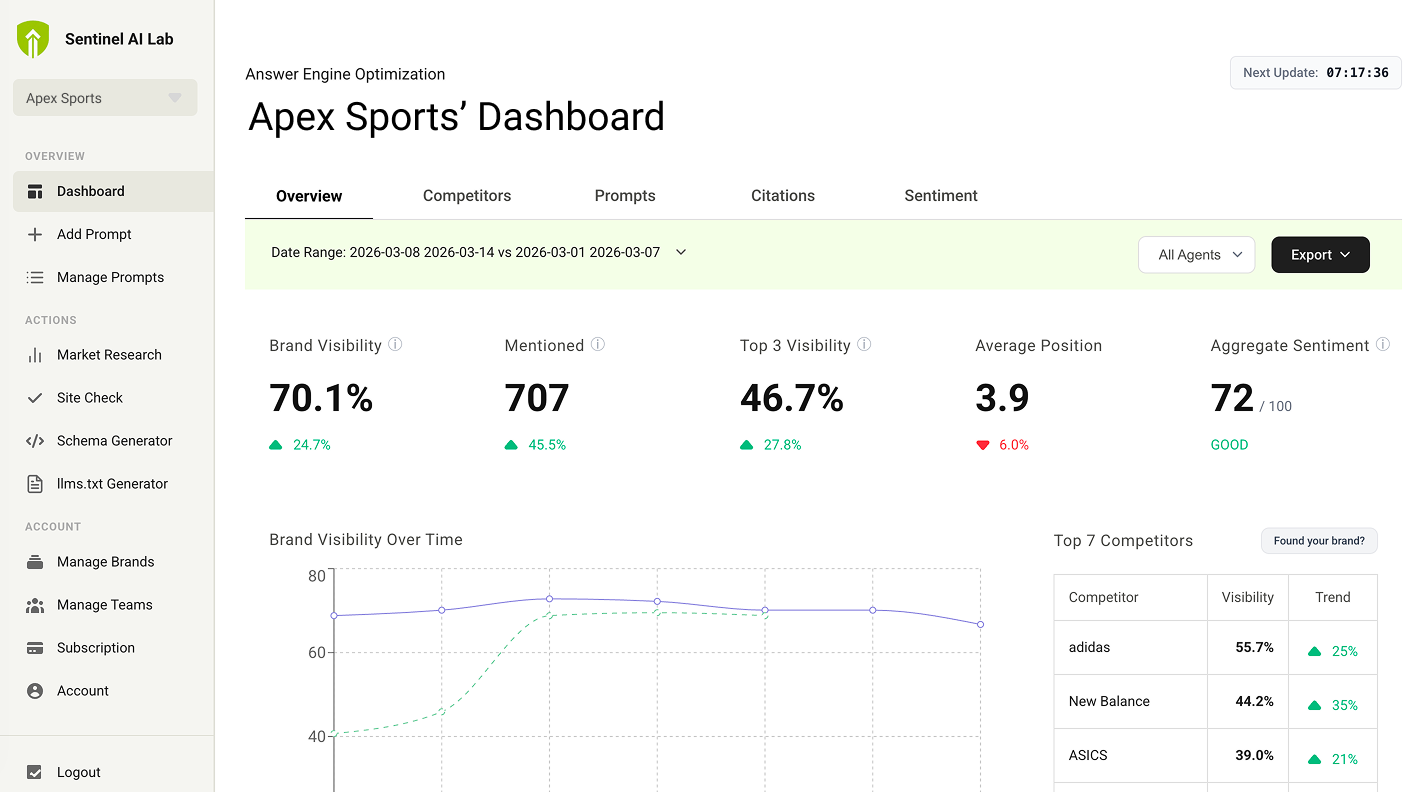Click the green trend arrow in the ASICS row
The height and width of the screenshot is (792, 1424).
[x=1315, y=760]
